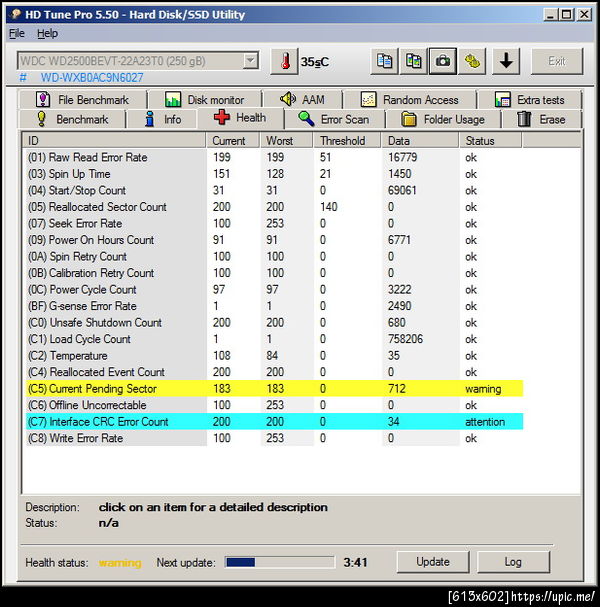This screenshot has height=607, width=600.
Task: Switch to the Folder Usage tab
Action: coord(443,119)
